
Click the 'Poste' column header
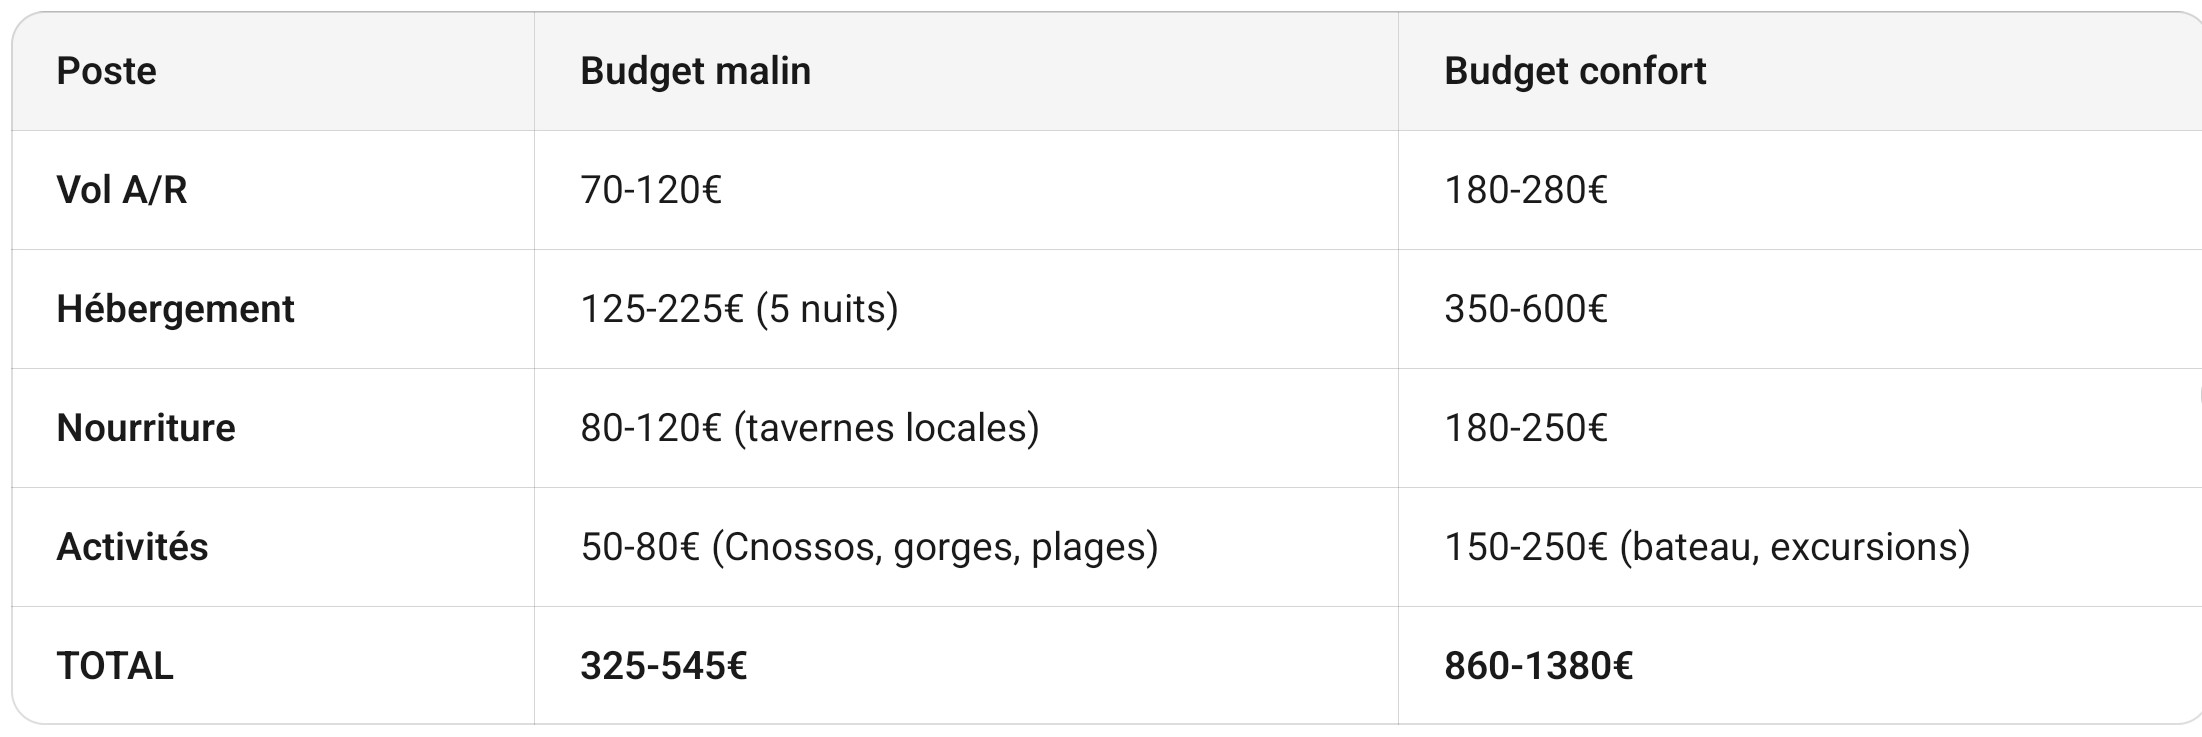tap(106, 71)
